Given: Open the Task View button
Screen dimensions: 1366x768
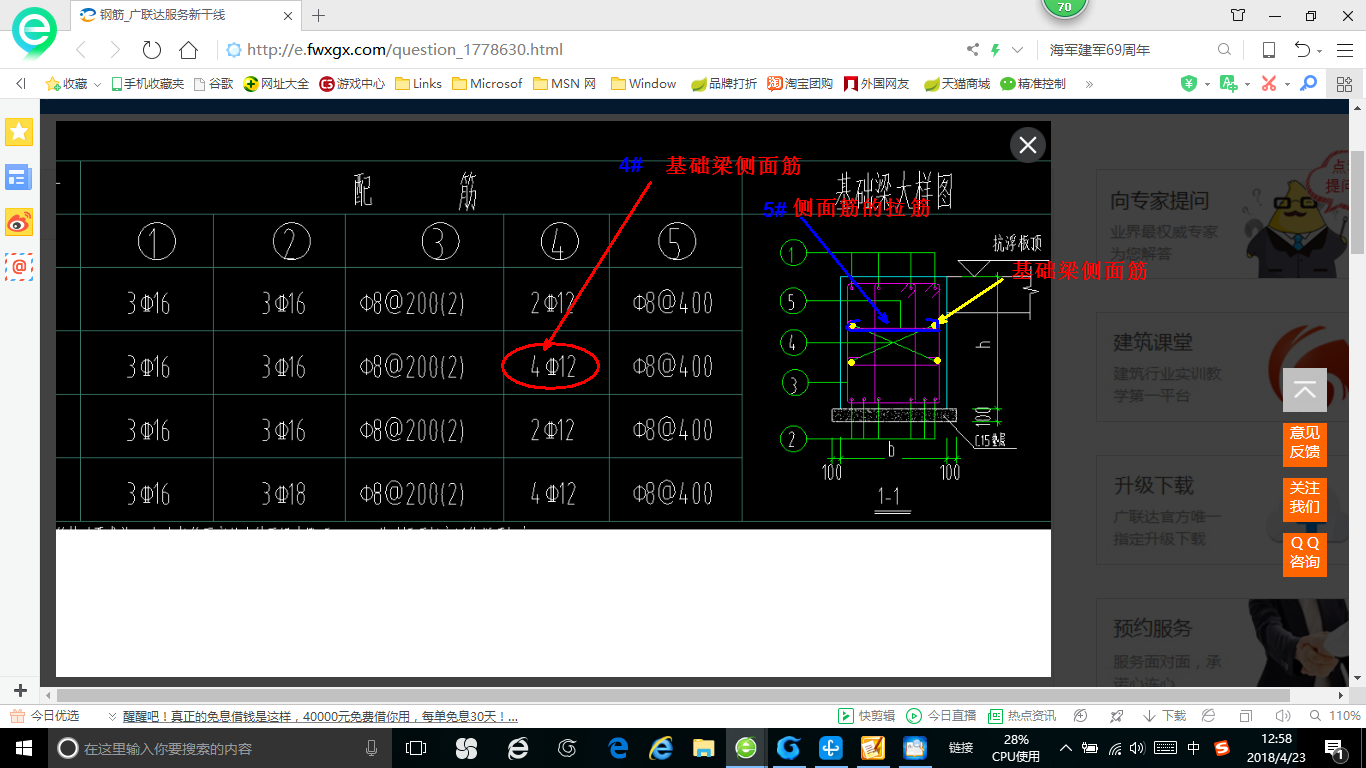Looking at the screenshot, I should point(416,748).
